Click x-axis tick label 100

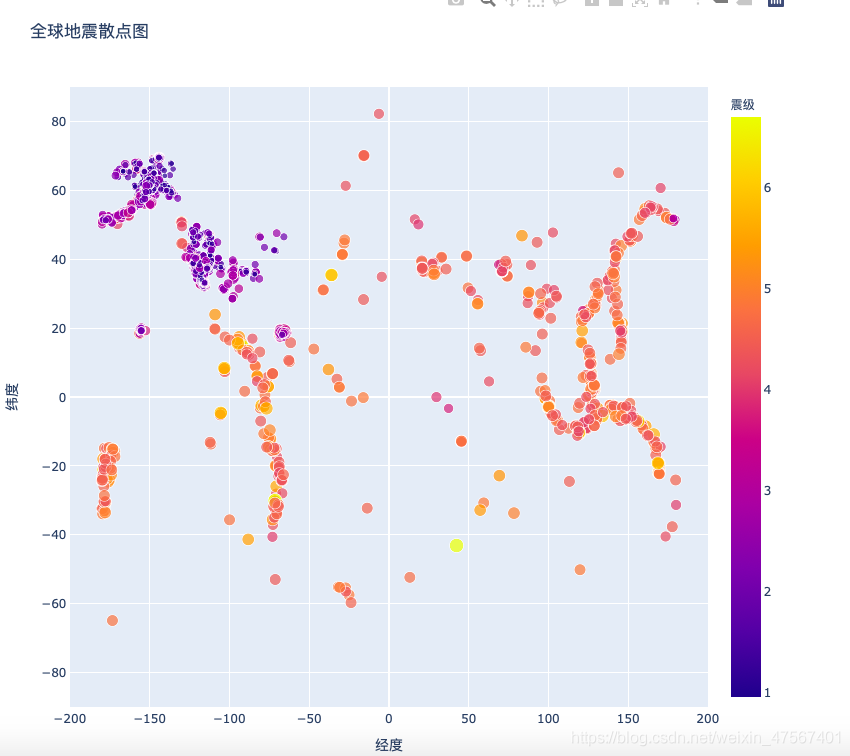548,719
